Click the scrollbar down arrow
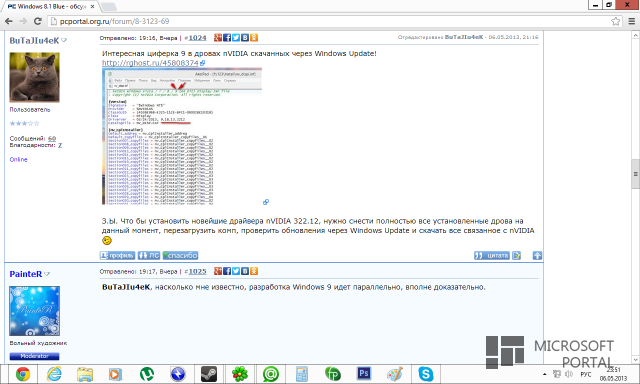Viewport: 640px width, 384px height. [x=636, y=359]
